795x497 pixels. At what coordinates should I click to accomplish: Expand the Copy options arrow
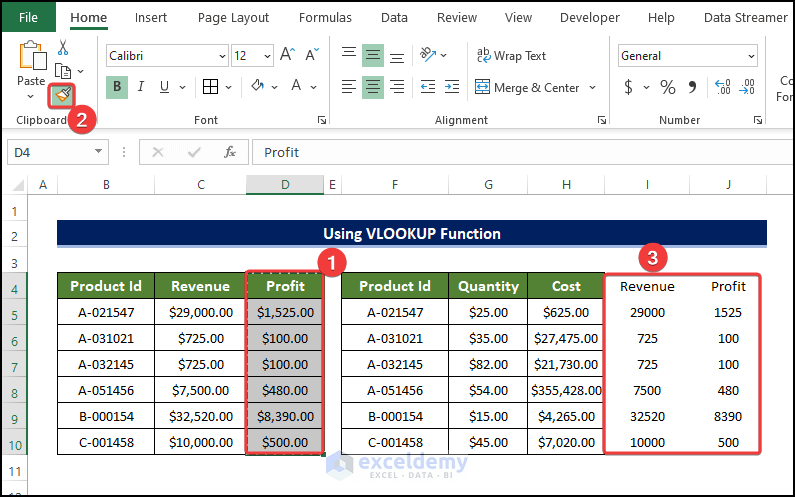tap(81, 72)
